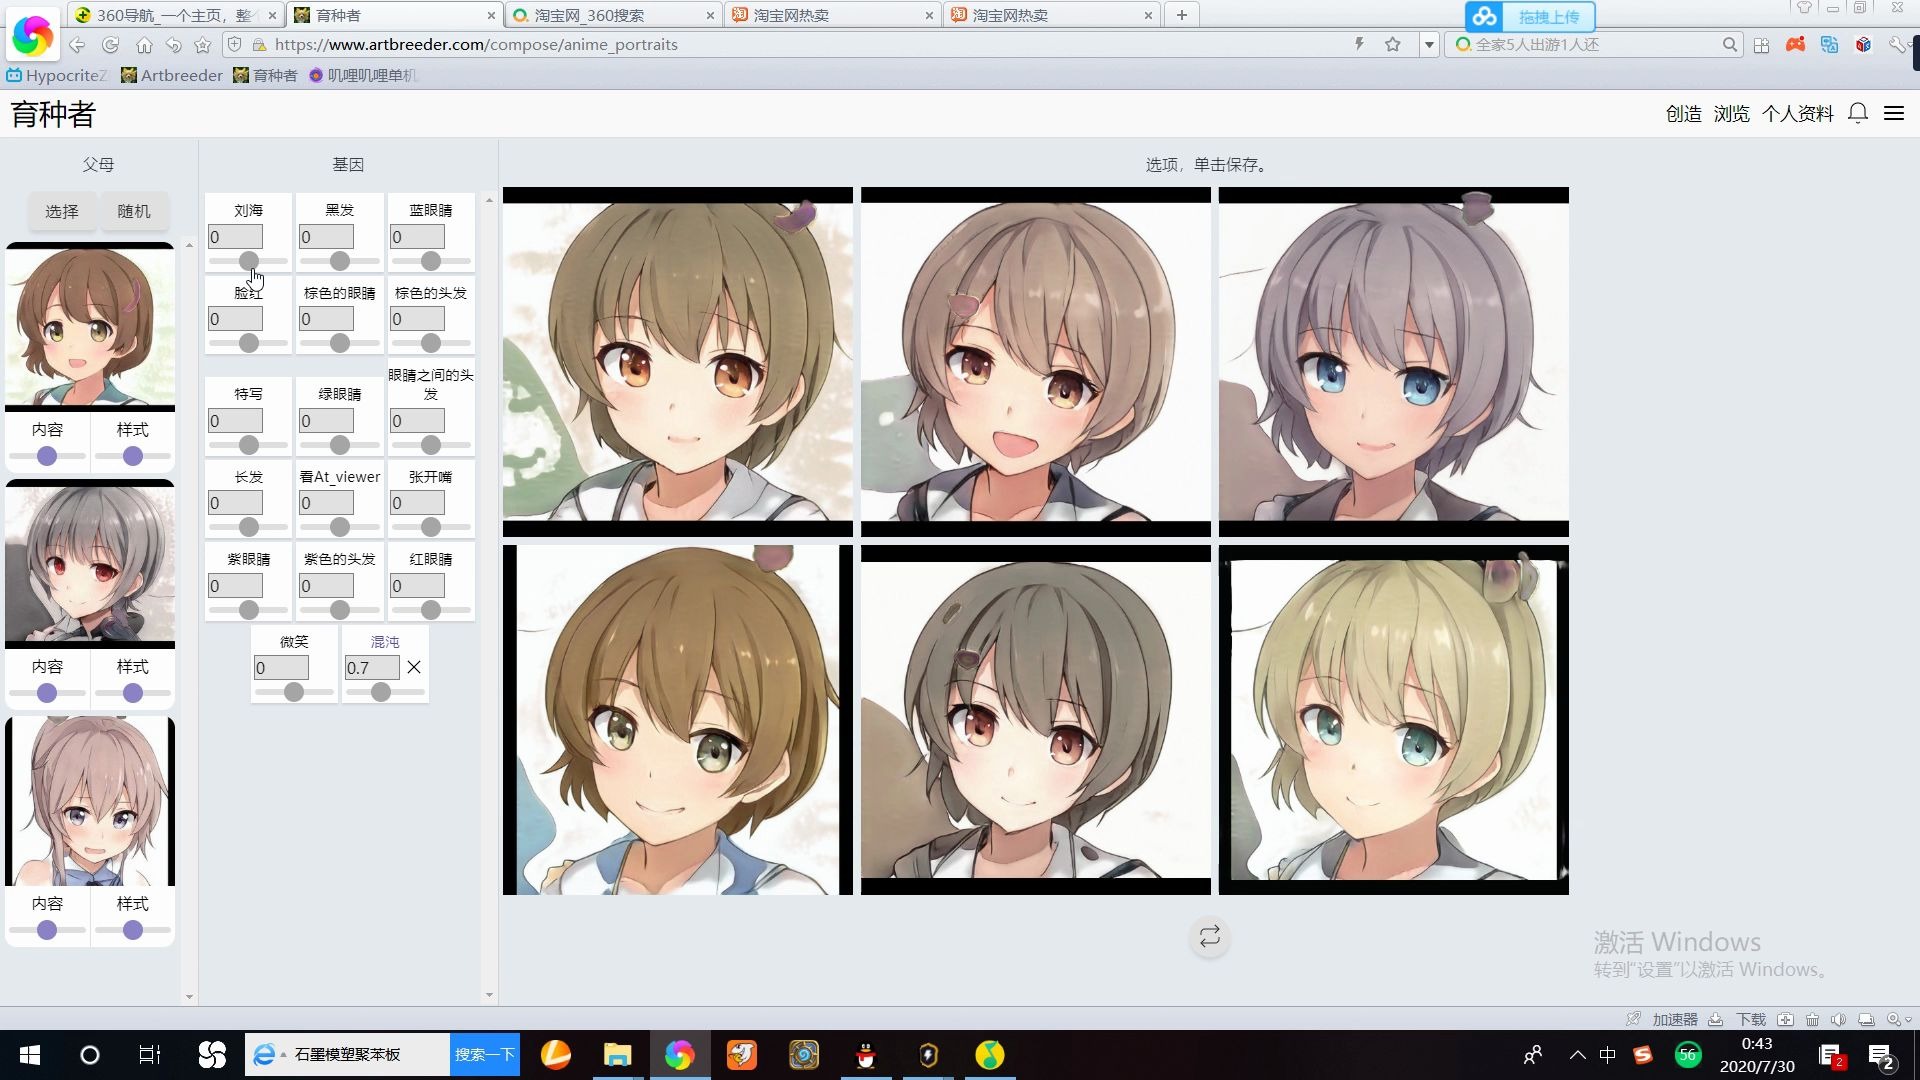Adjust the 刘海 bangs slider
The height and width of the screenshot is (1080, 1920).
(249, 261)
